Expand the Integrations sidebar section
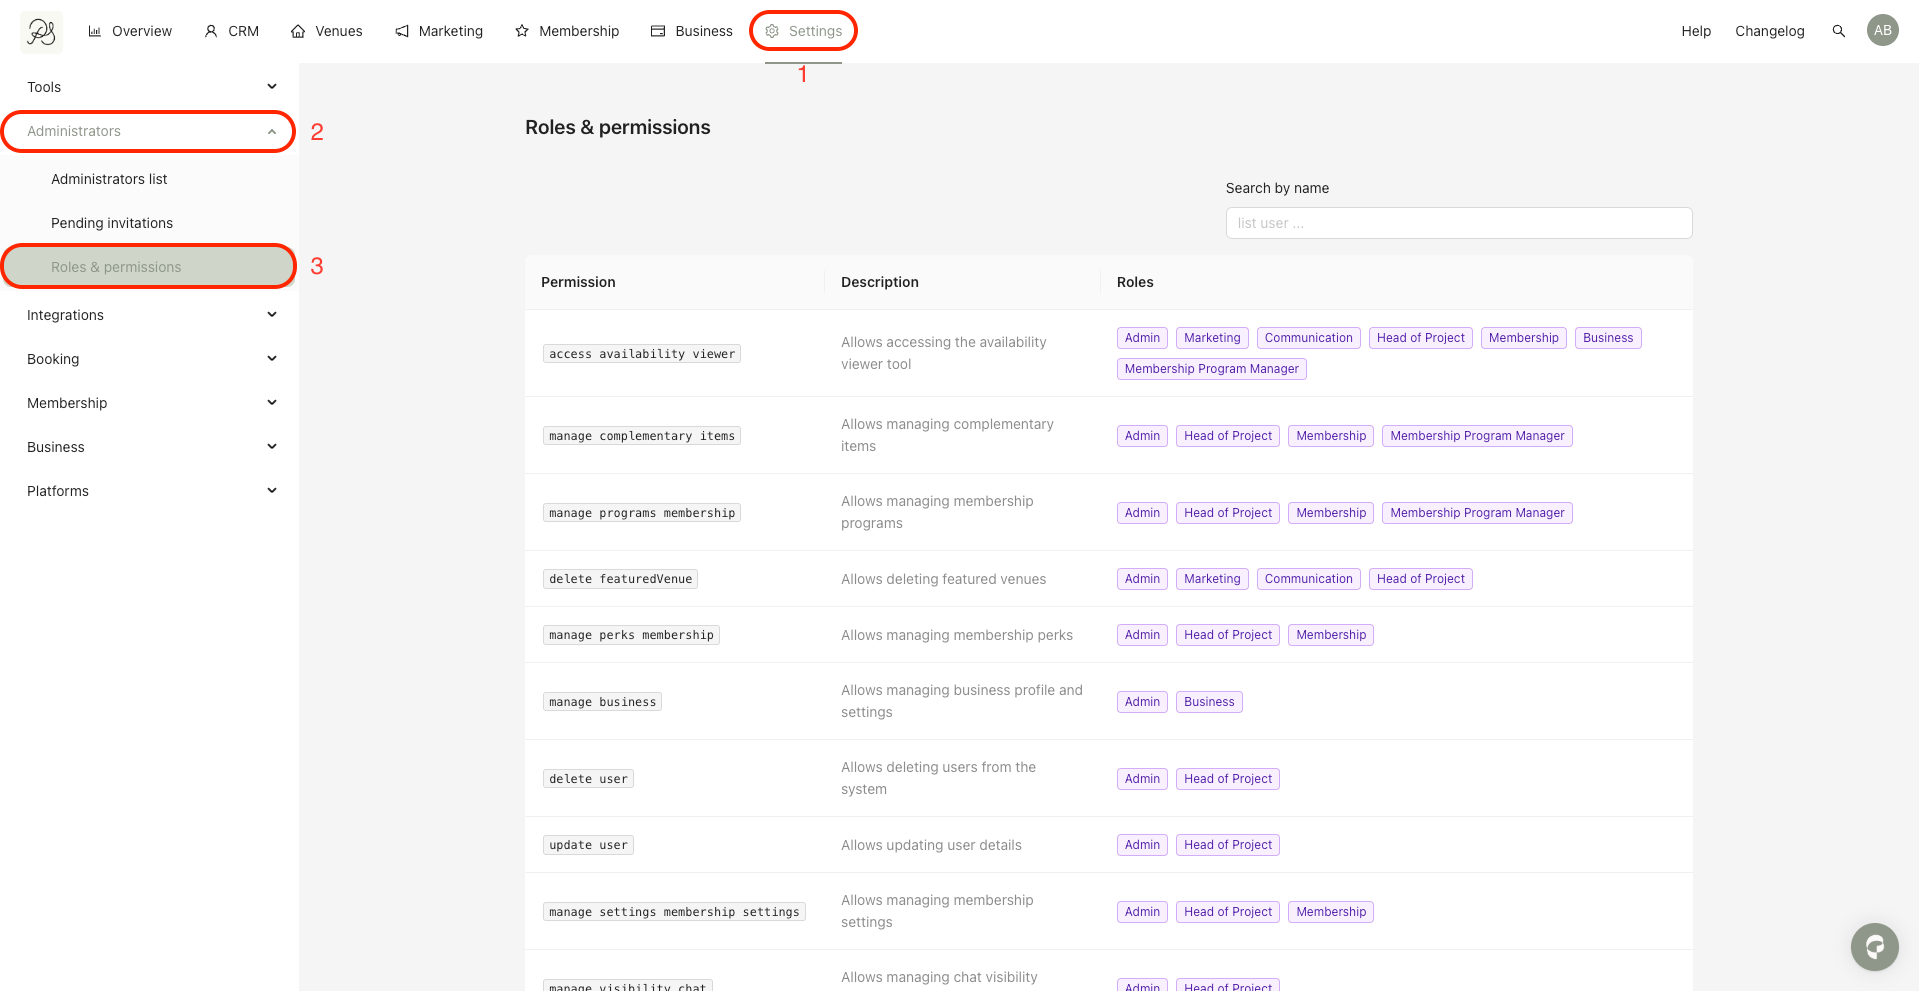The width and height of the screenshot is (1919, 991). 150,315
